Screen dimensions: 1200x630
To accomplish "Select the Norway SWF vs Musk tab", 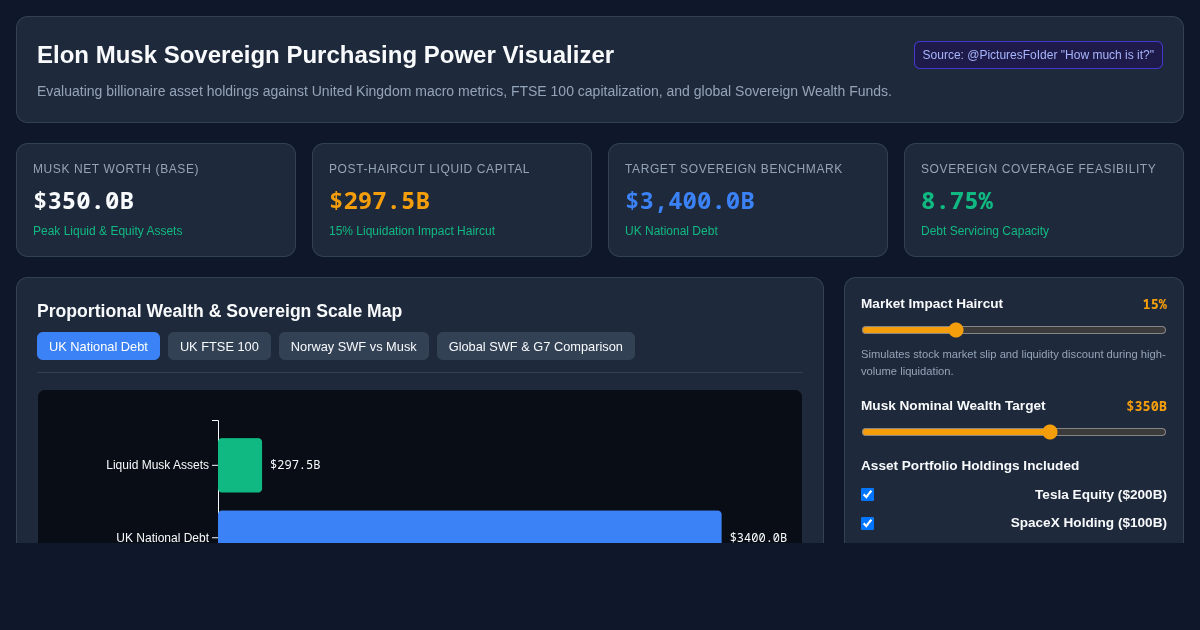I will (x=354, y=346).
